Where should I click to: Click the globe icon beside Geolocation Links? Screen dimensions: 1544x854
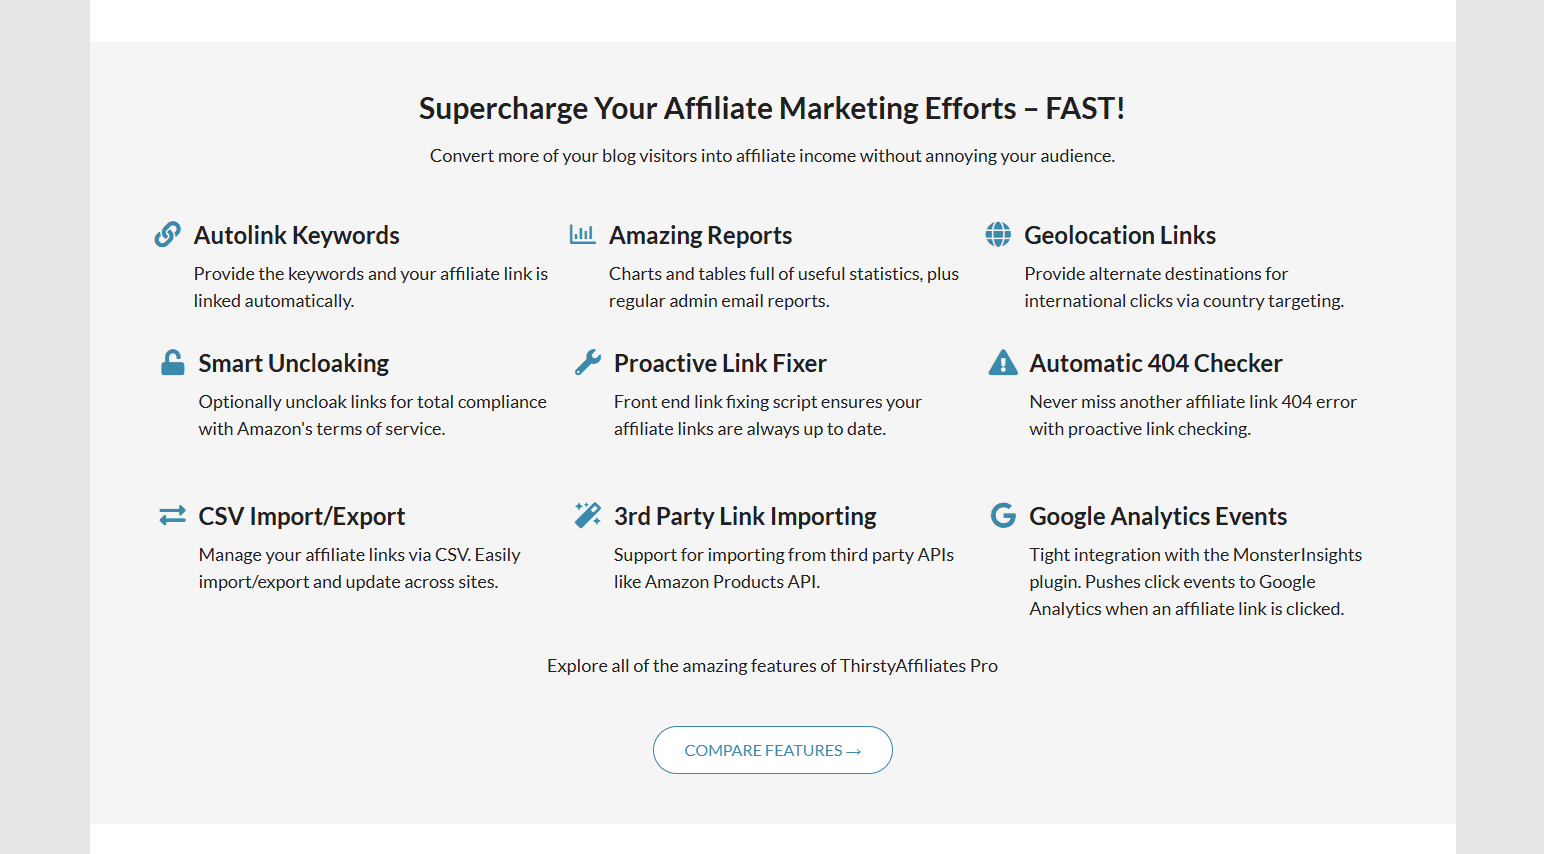coord(998,234)
